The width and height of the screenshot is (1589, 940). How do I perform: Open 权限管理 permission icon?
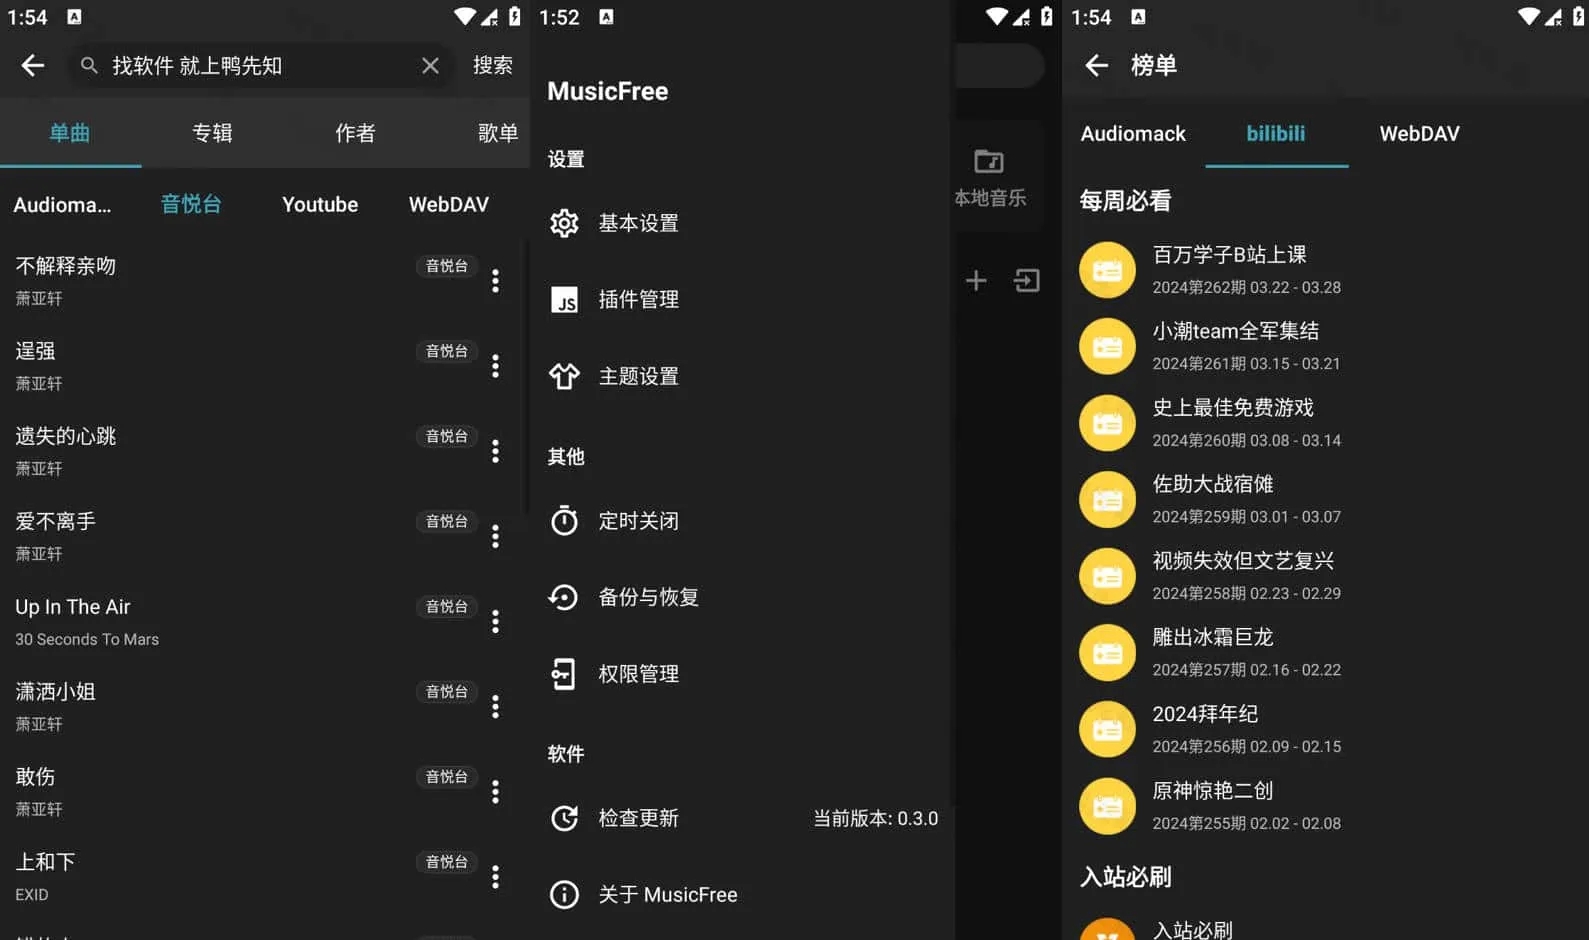pos(564,674)
